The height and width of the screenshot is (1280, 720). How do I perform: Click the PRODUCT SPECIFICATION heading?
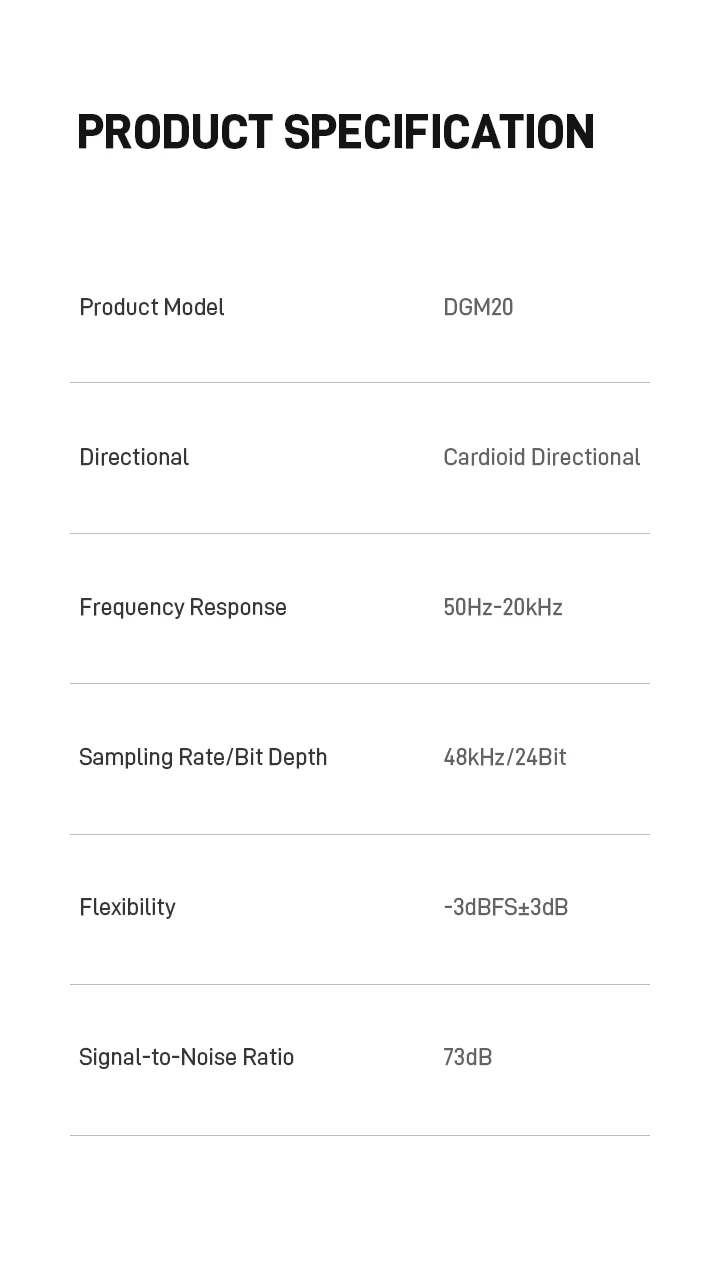click(x=336, y=132)
